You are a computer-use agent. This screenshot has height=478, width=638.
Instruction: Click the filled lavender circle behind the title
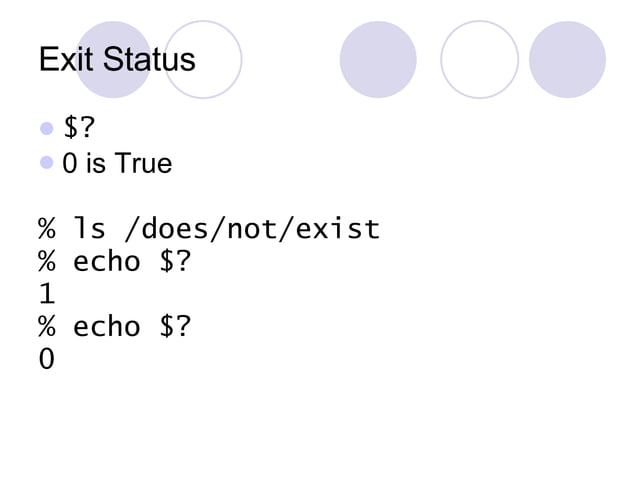114,59
